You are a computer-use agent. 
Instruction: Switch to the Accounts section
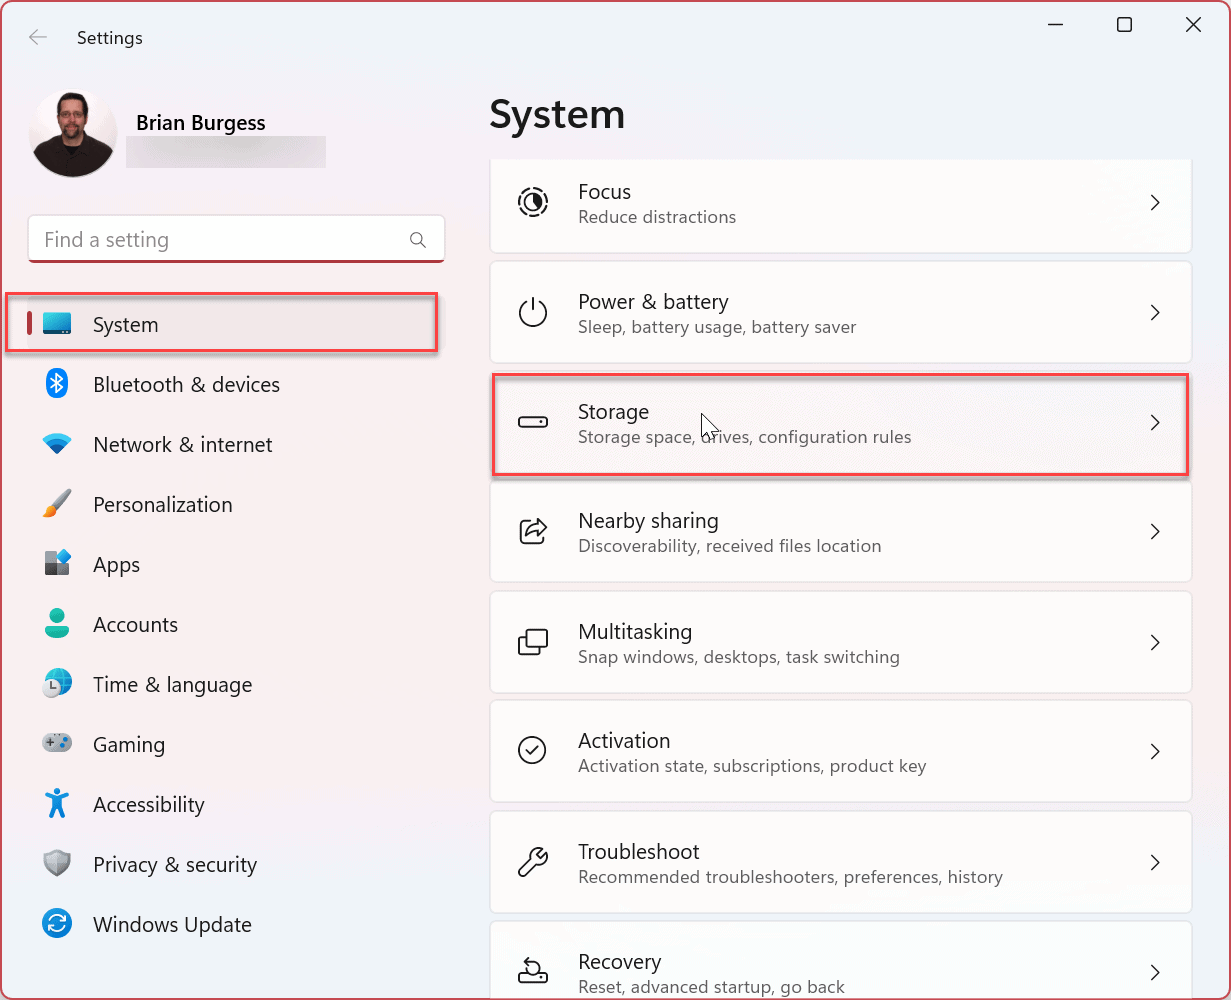coord(135,625)
